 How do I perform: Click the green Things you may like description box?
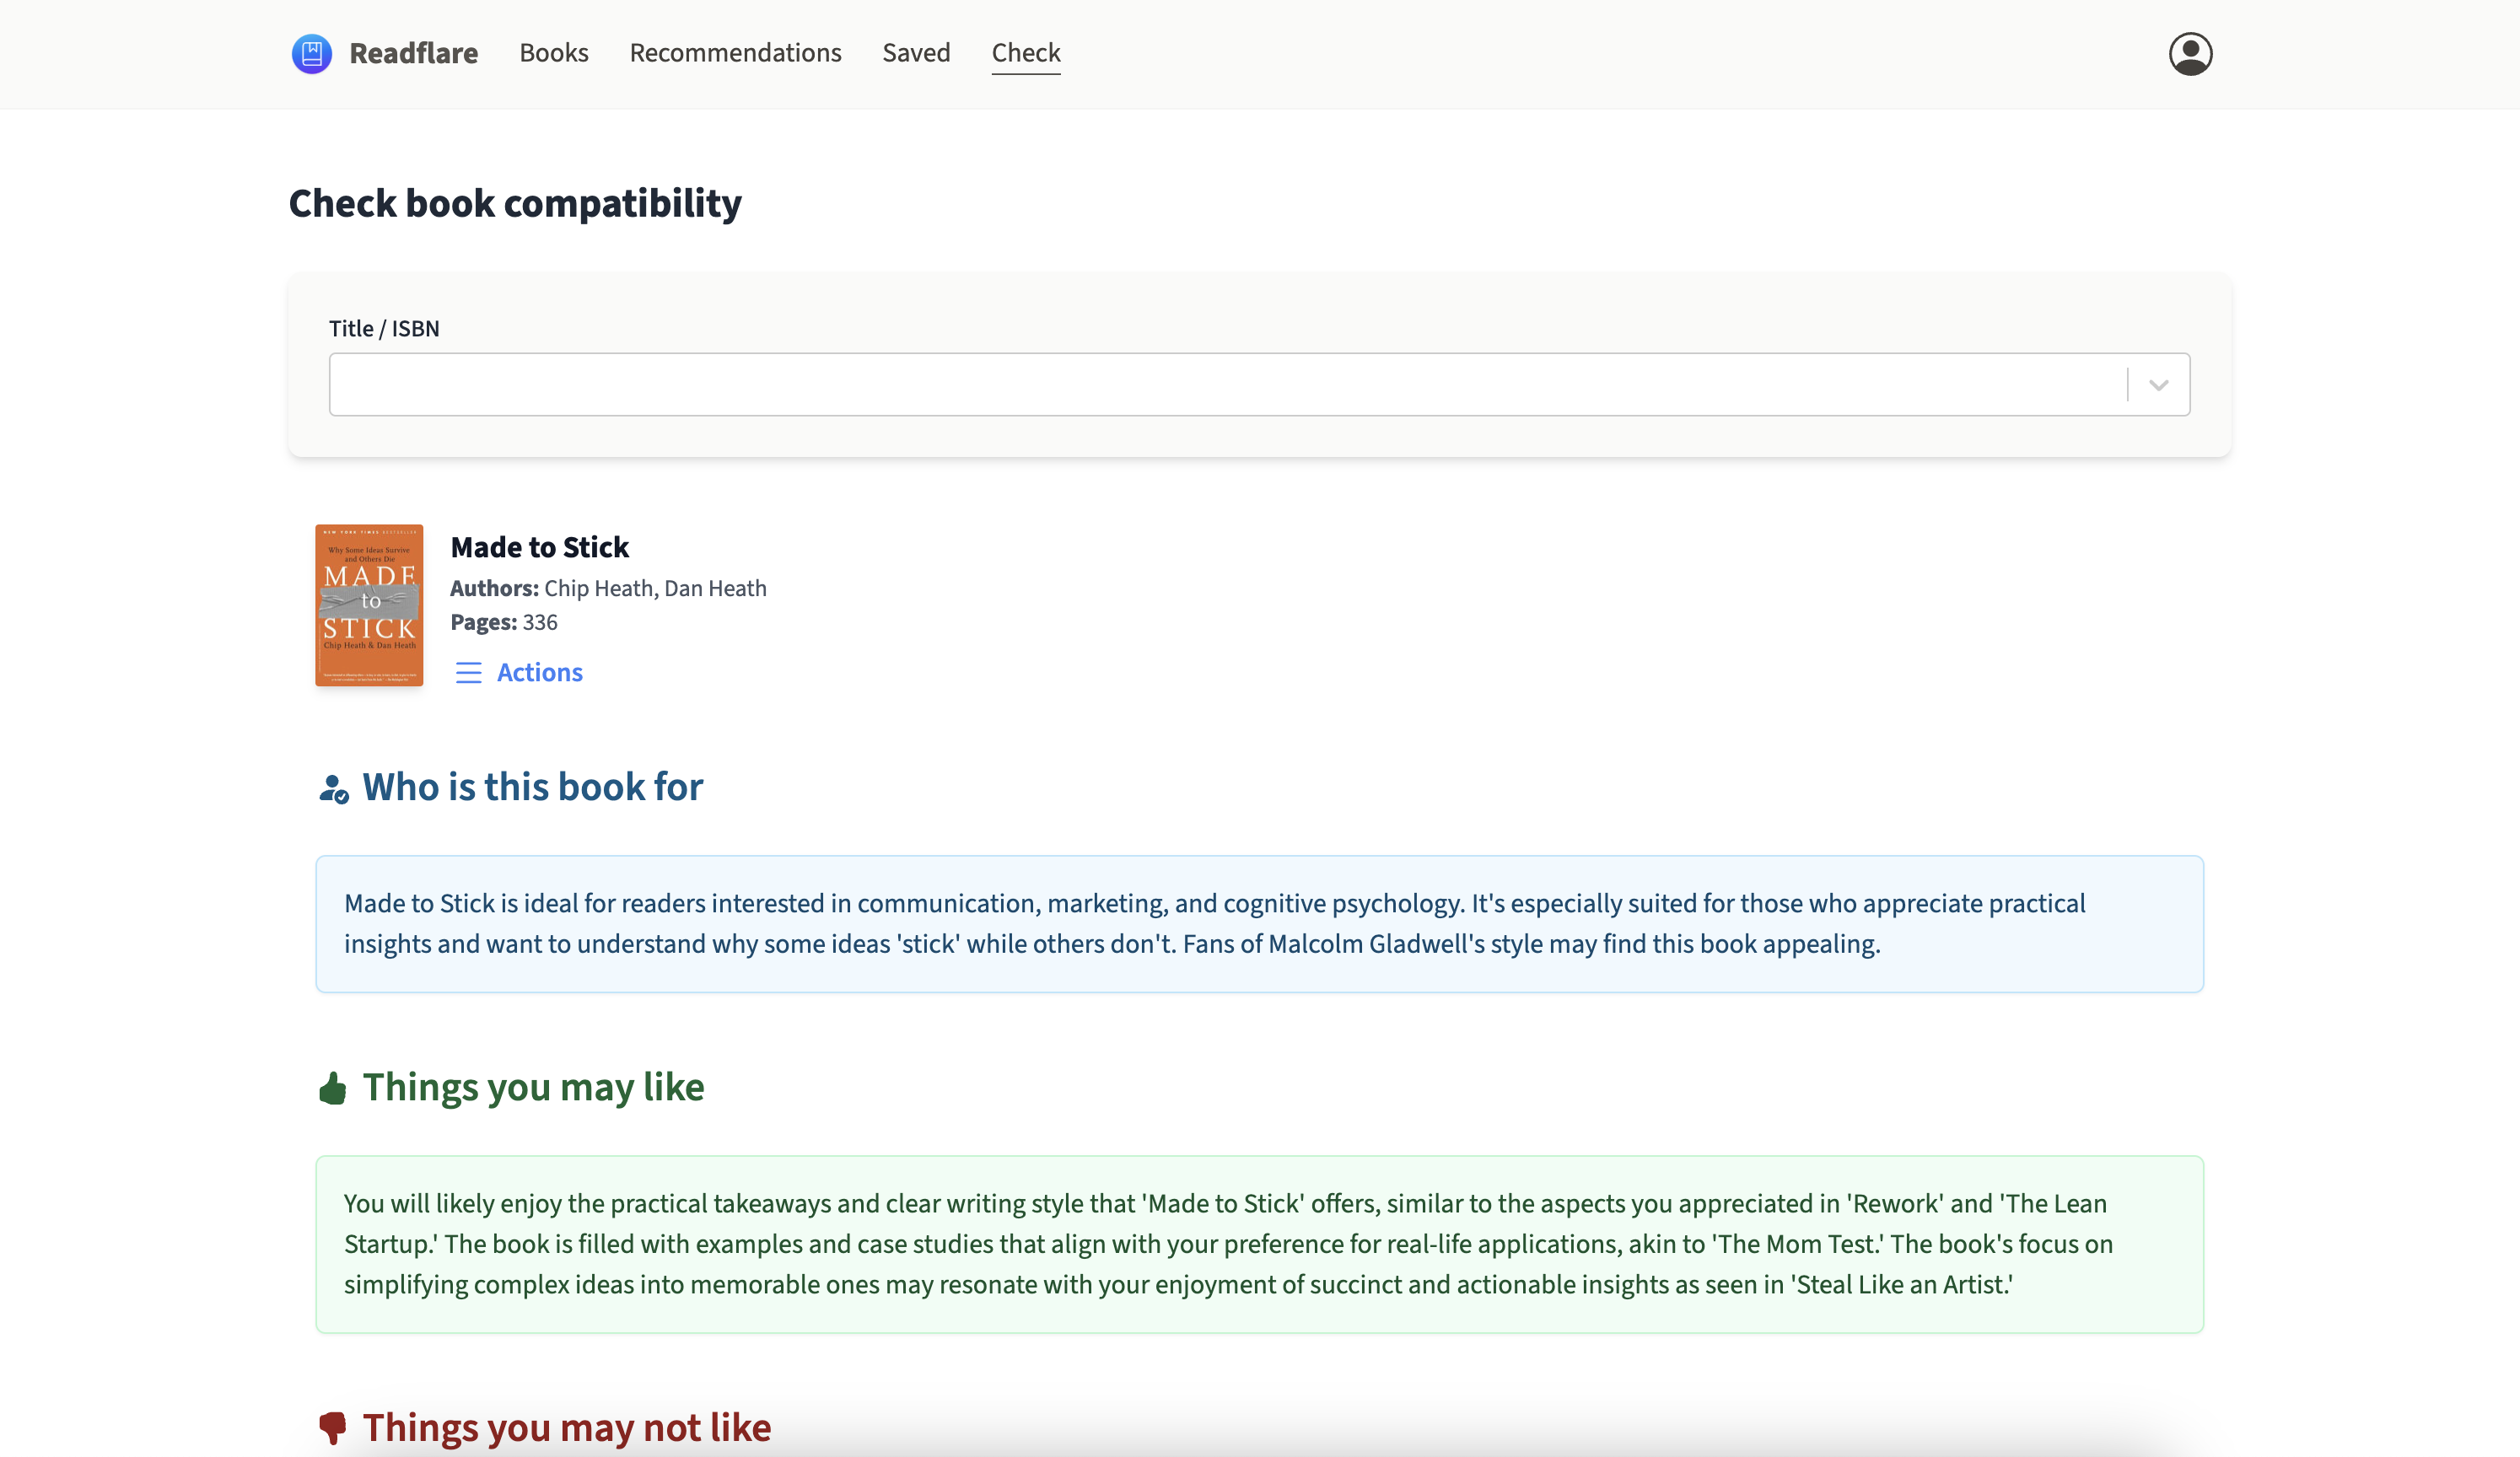[x=1259, y=1244]
